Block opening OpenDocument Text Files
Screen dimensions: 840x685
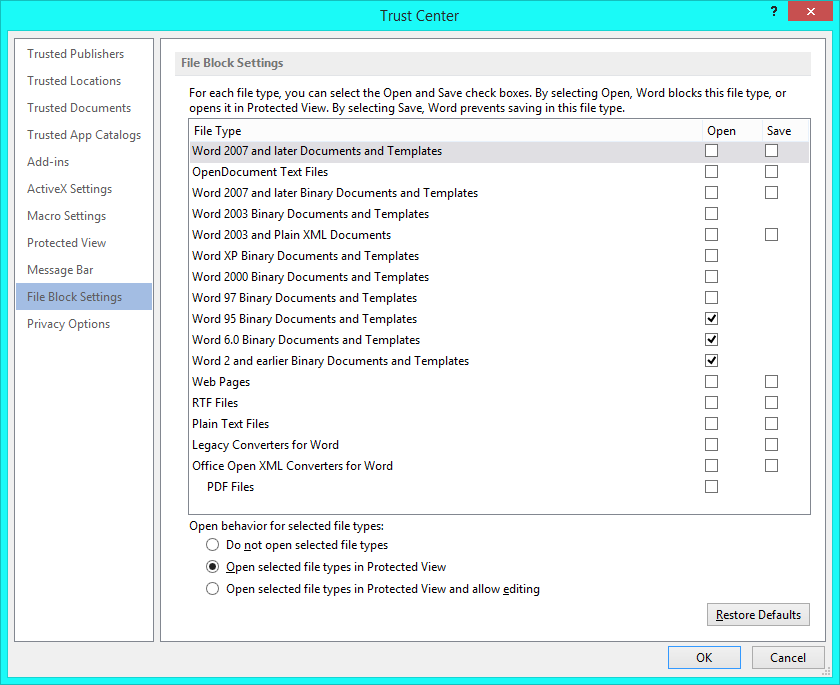coord(711,172)
